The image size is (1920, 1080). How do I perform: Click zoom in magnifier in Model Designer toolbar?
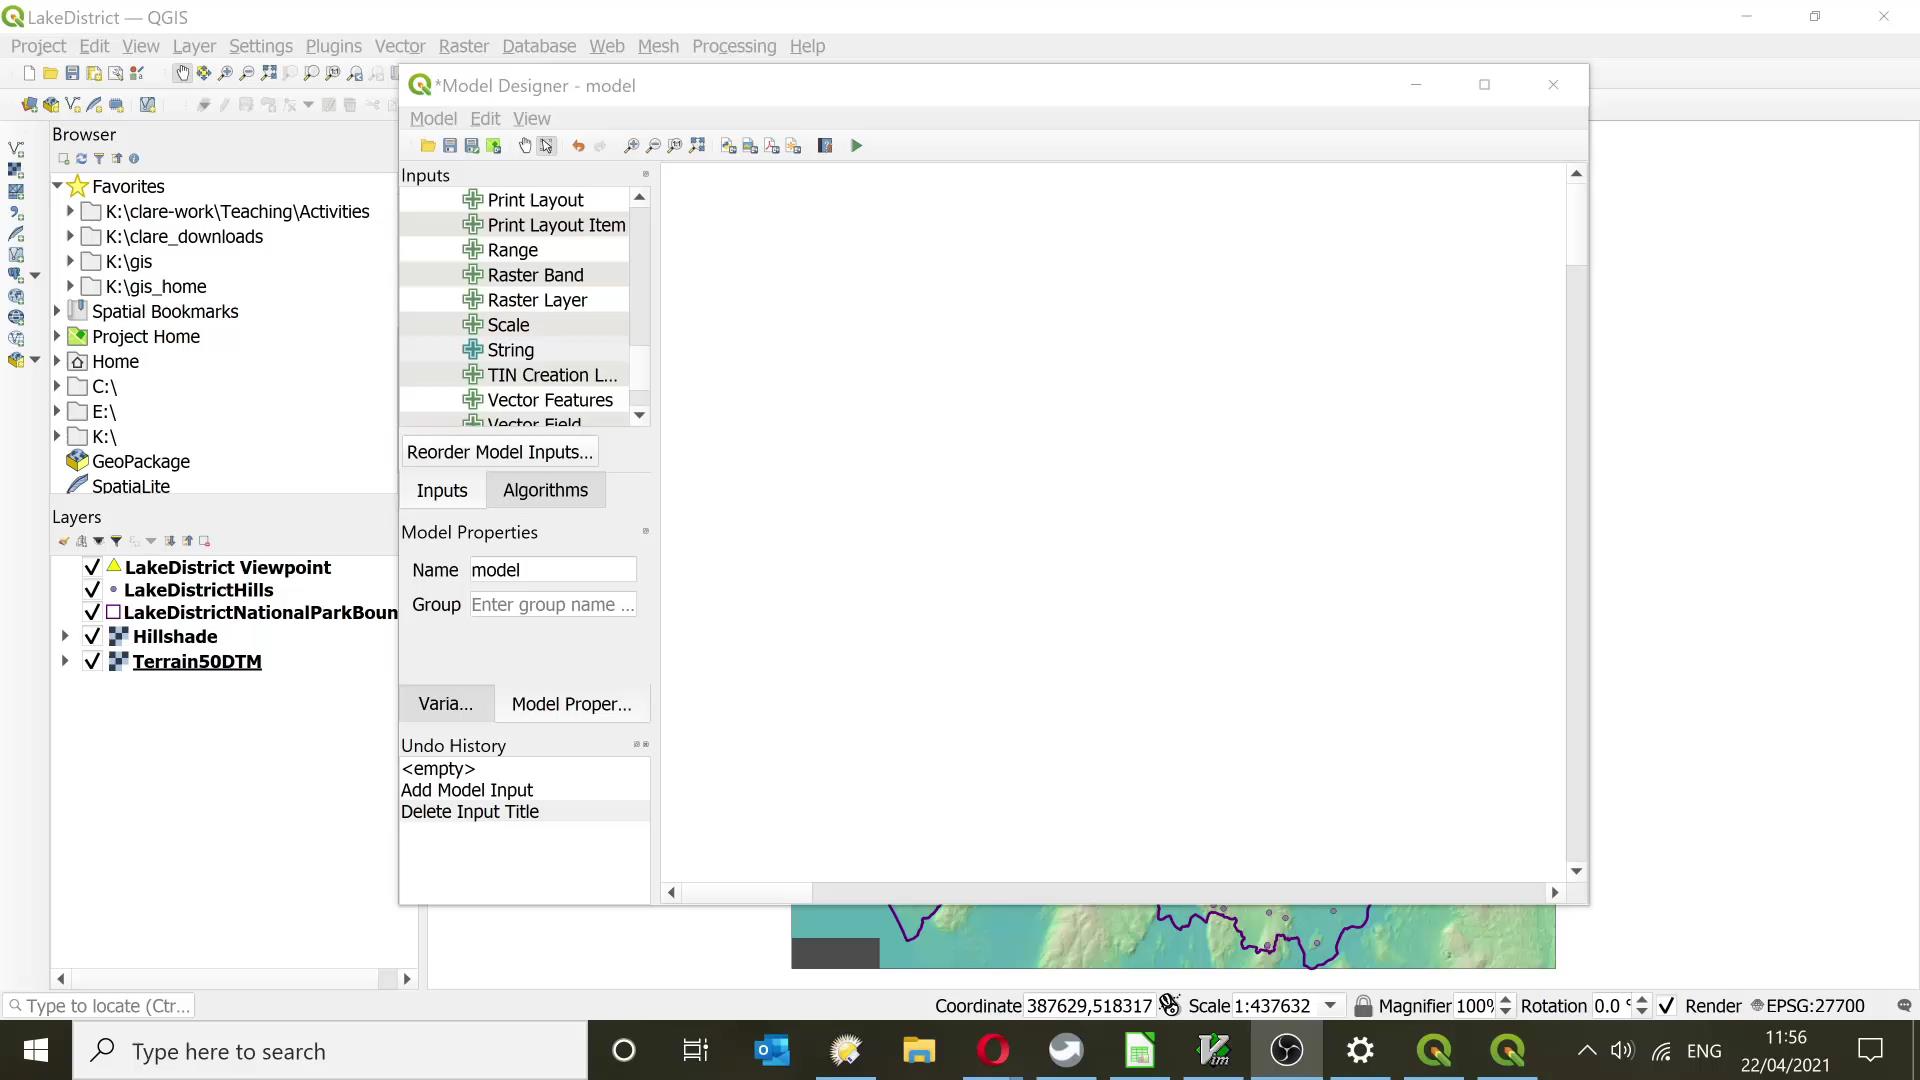point(631,146)
